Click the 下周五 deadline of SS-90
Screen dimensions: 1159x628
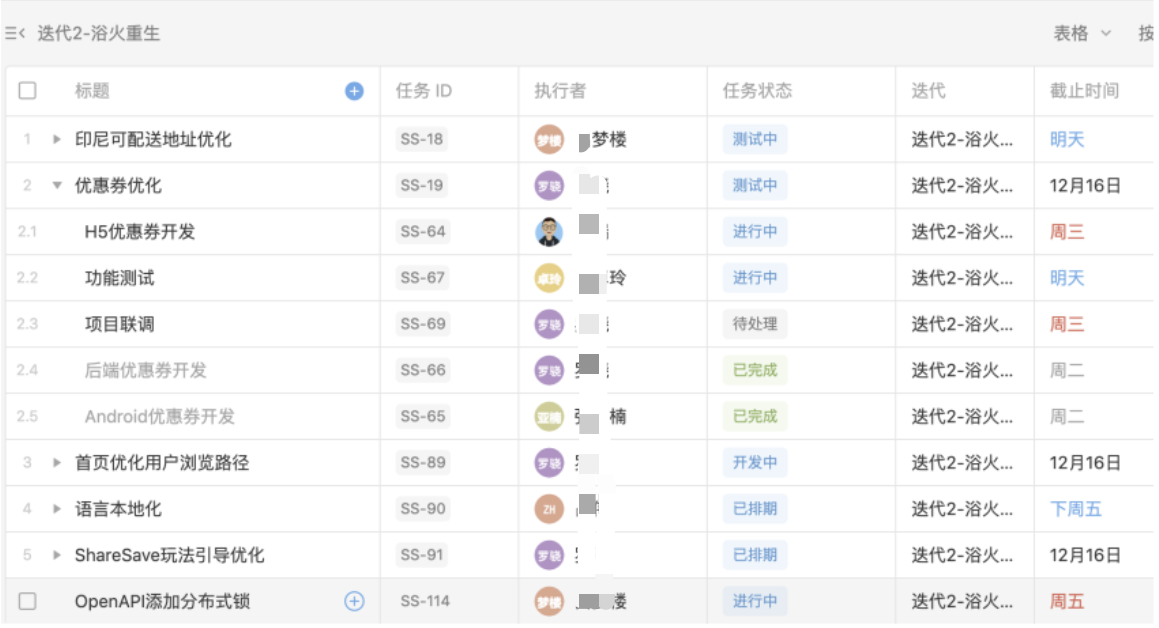click(1075, 509)
